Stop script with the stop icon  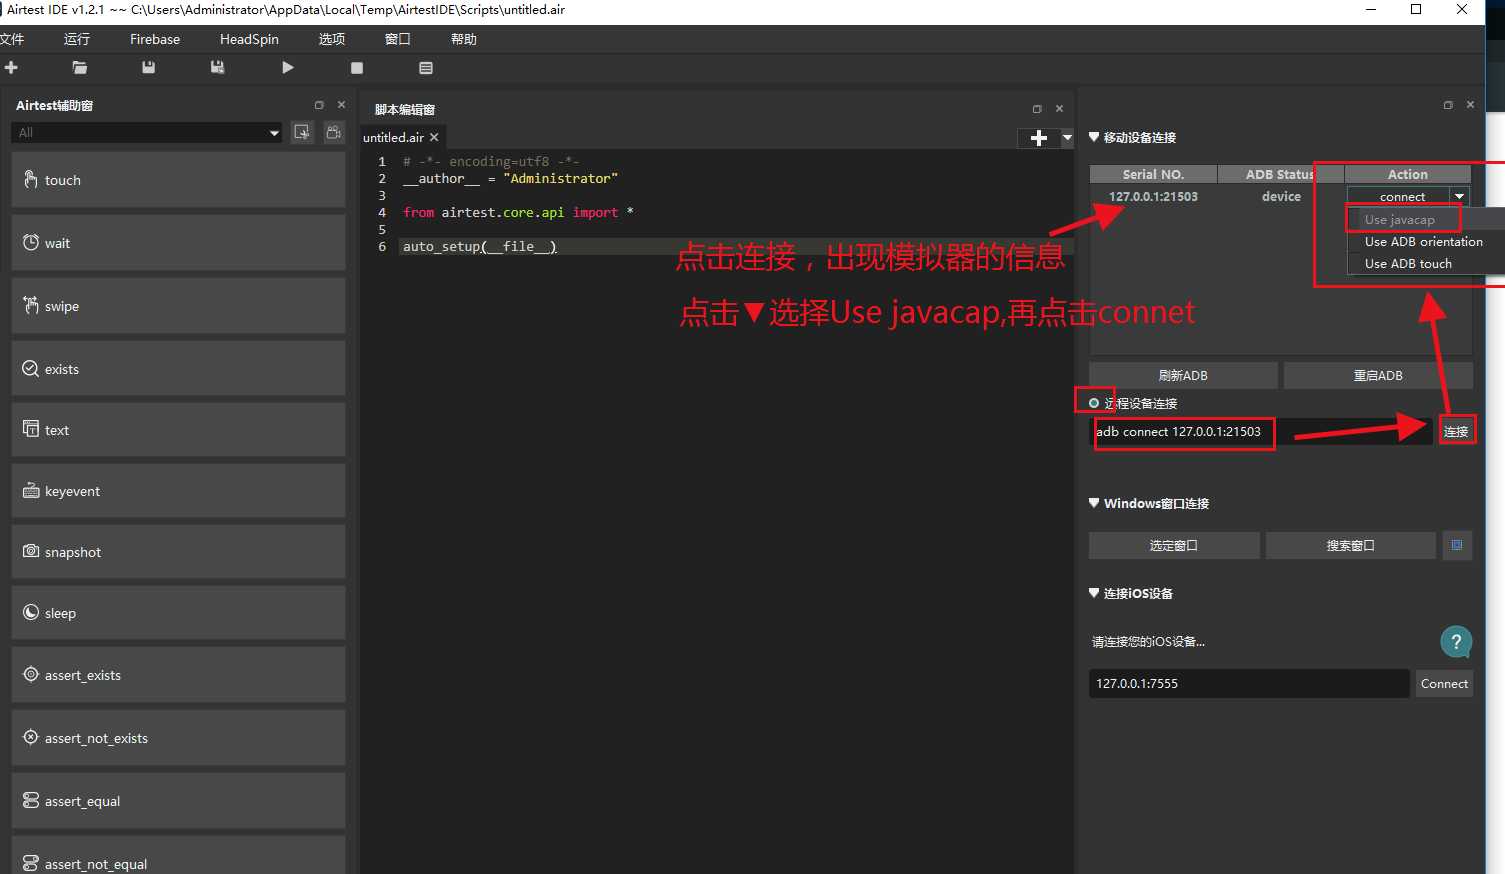357,68
